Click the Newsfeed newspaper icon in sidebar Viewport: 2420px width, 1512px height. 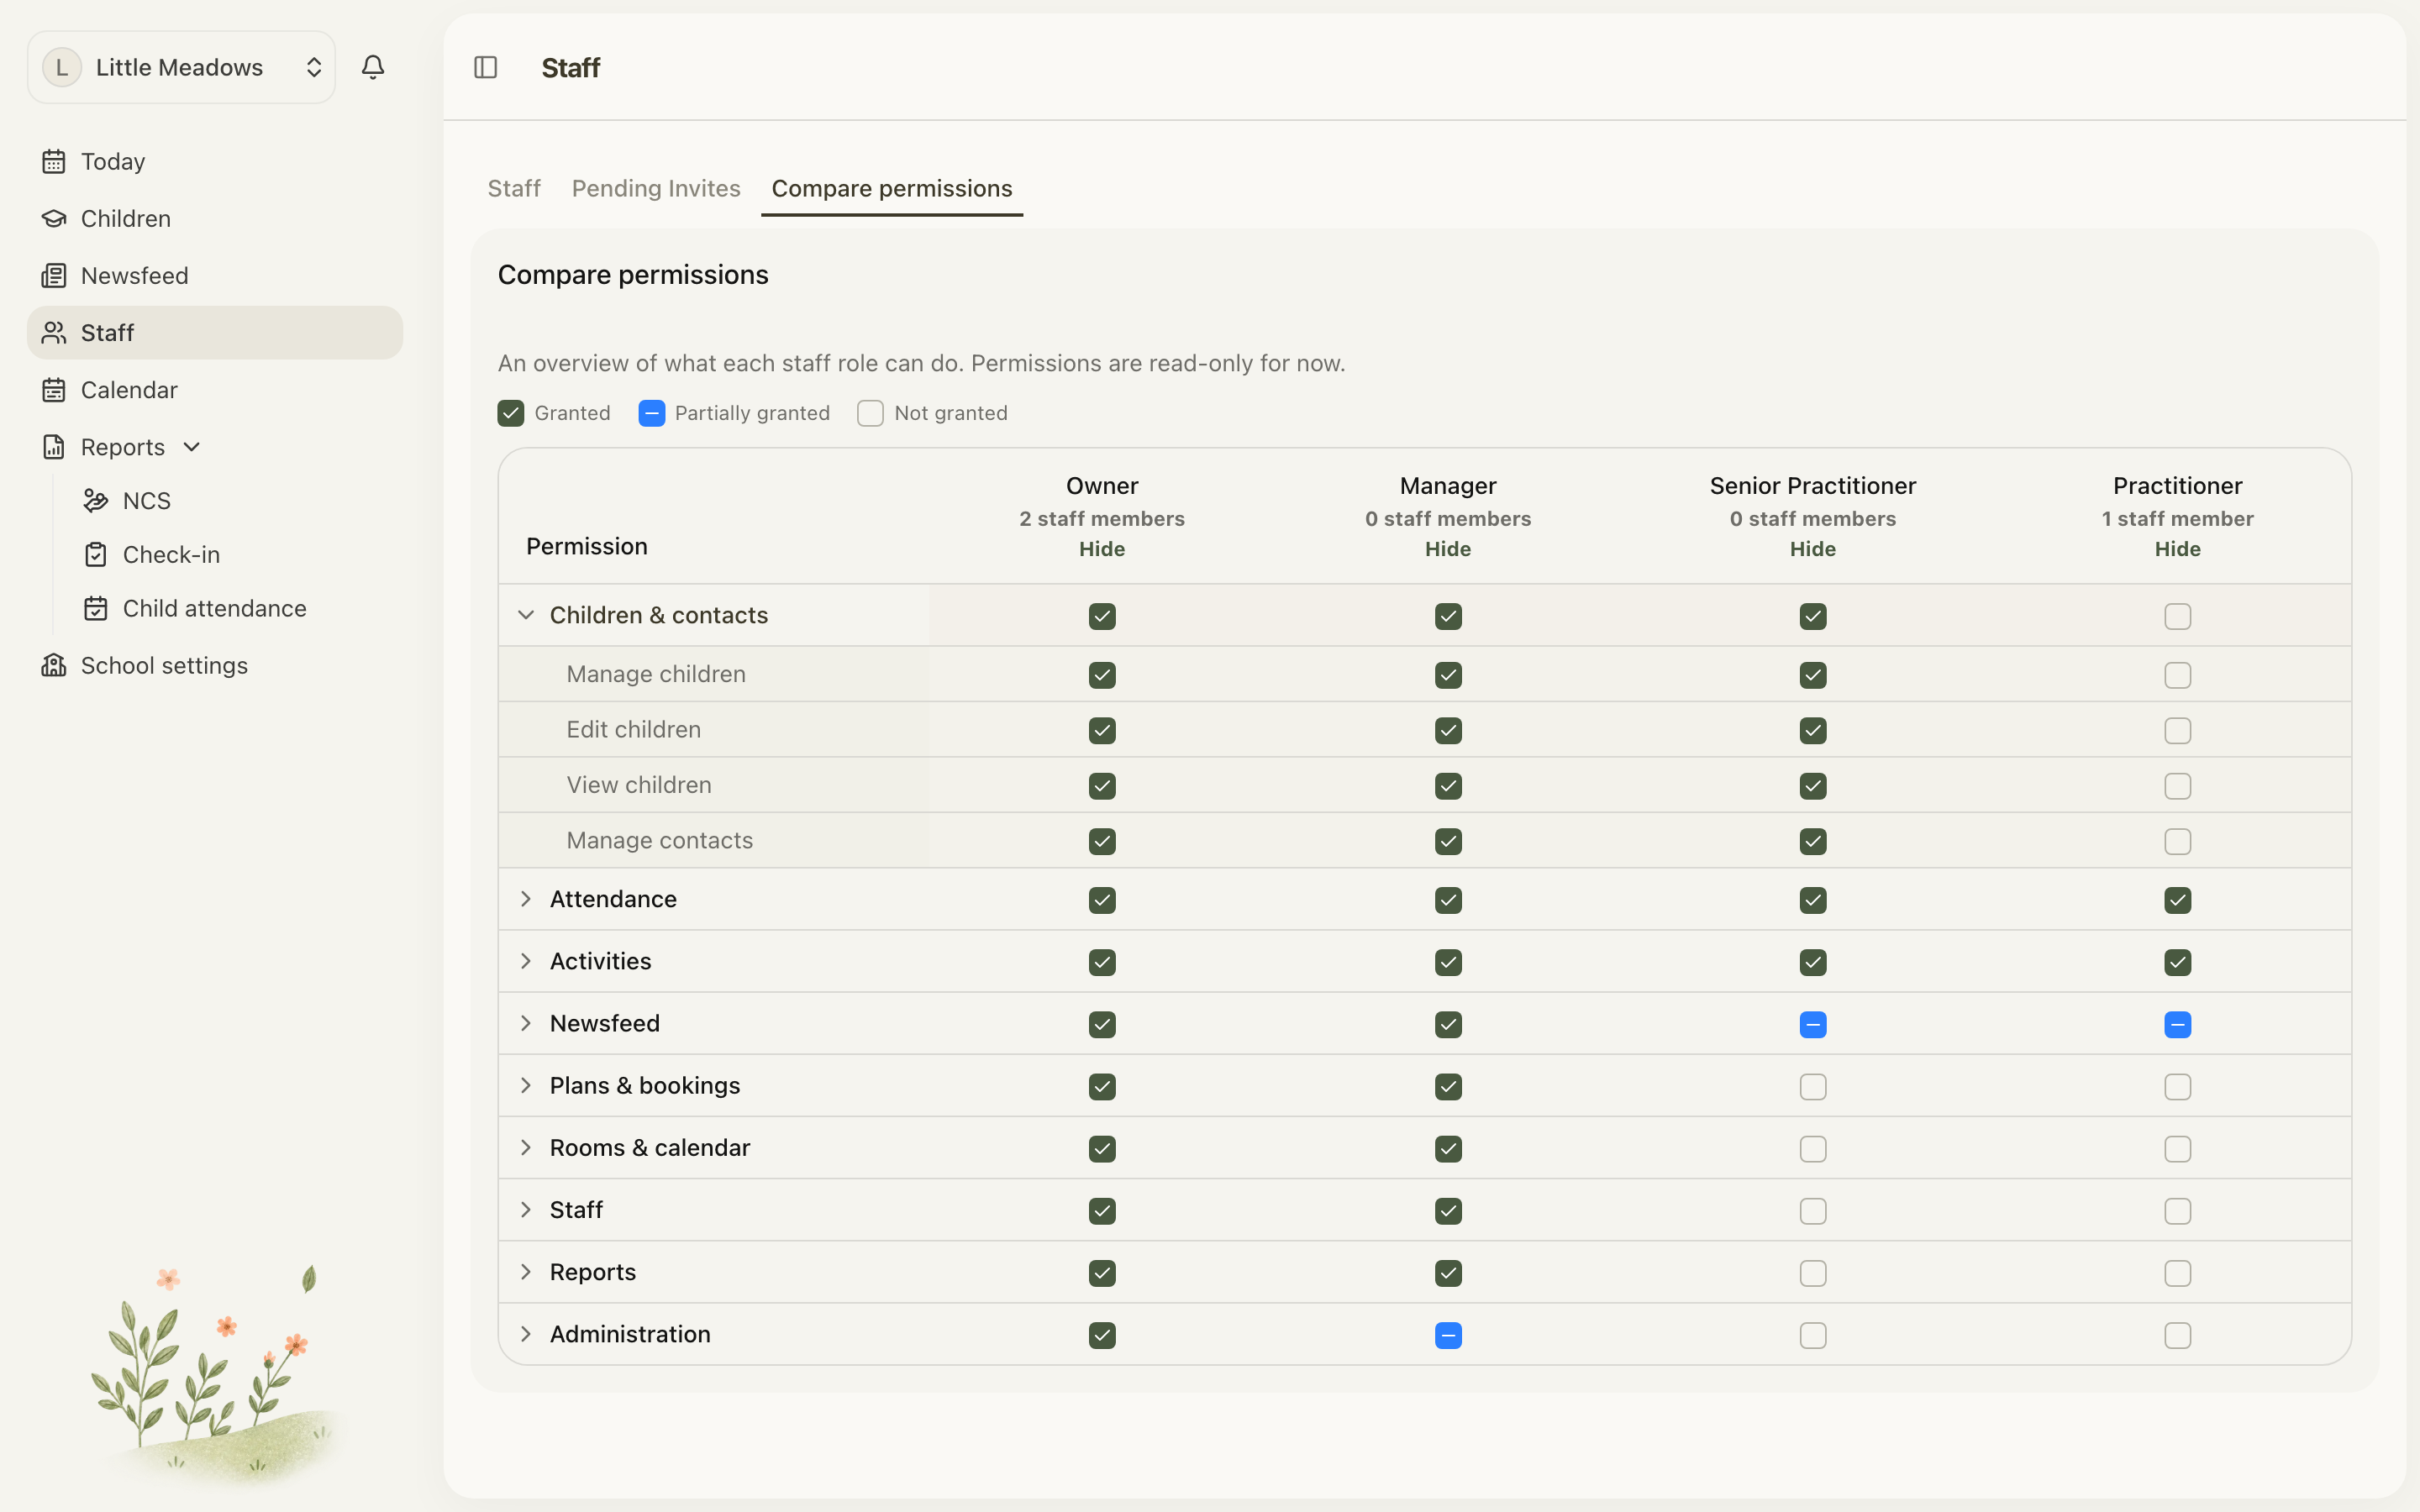tap(54, 275)
